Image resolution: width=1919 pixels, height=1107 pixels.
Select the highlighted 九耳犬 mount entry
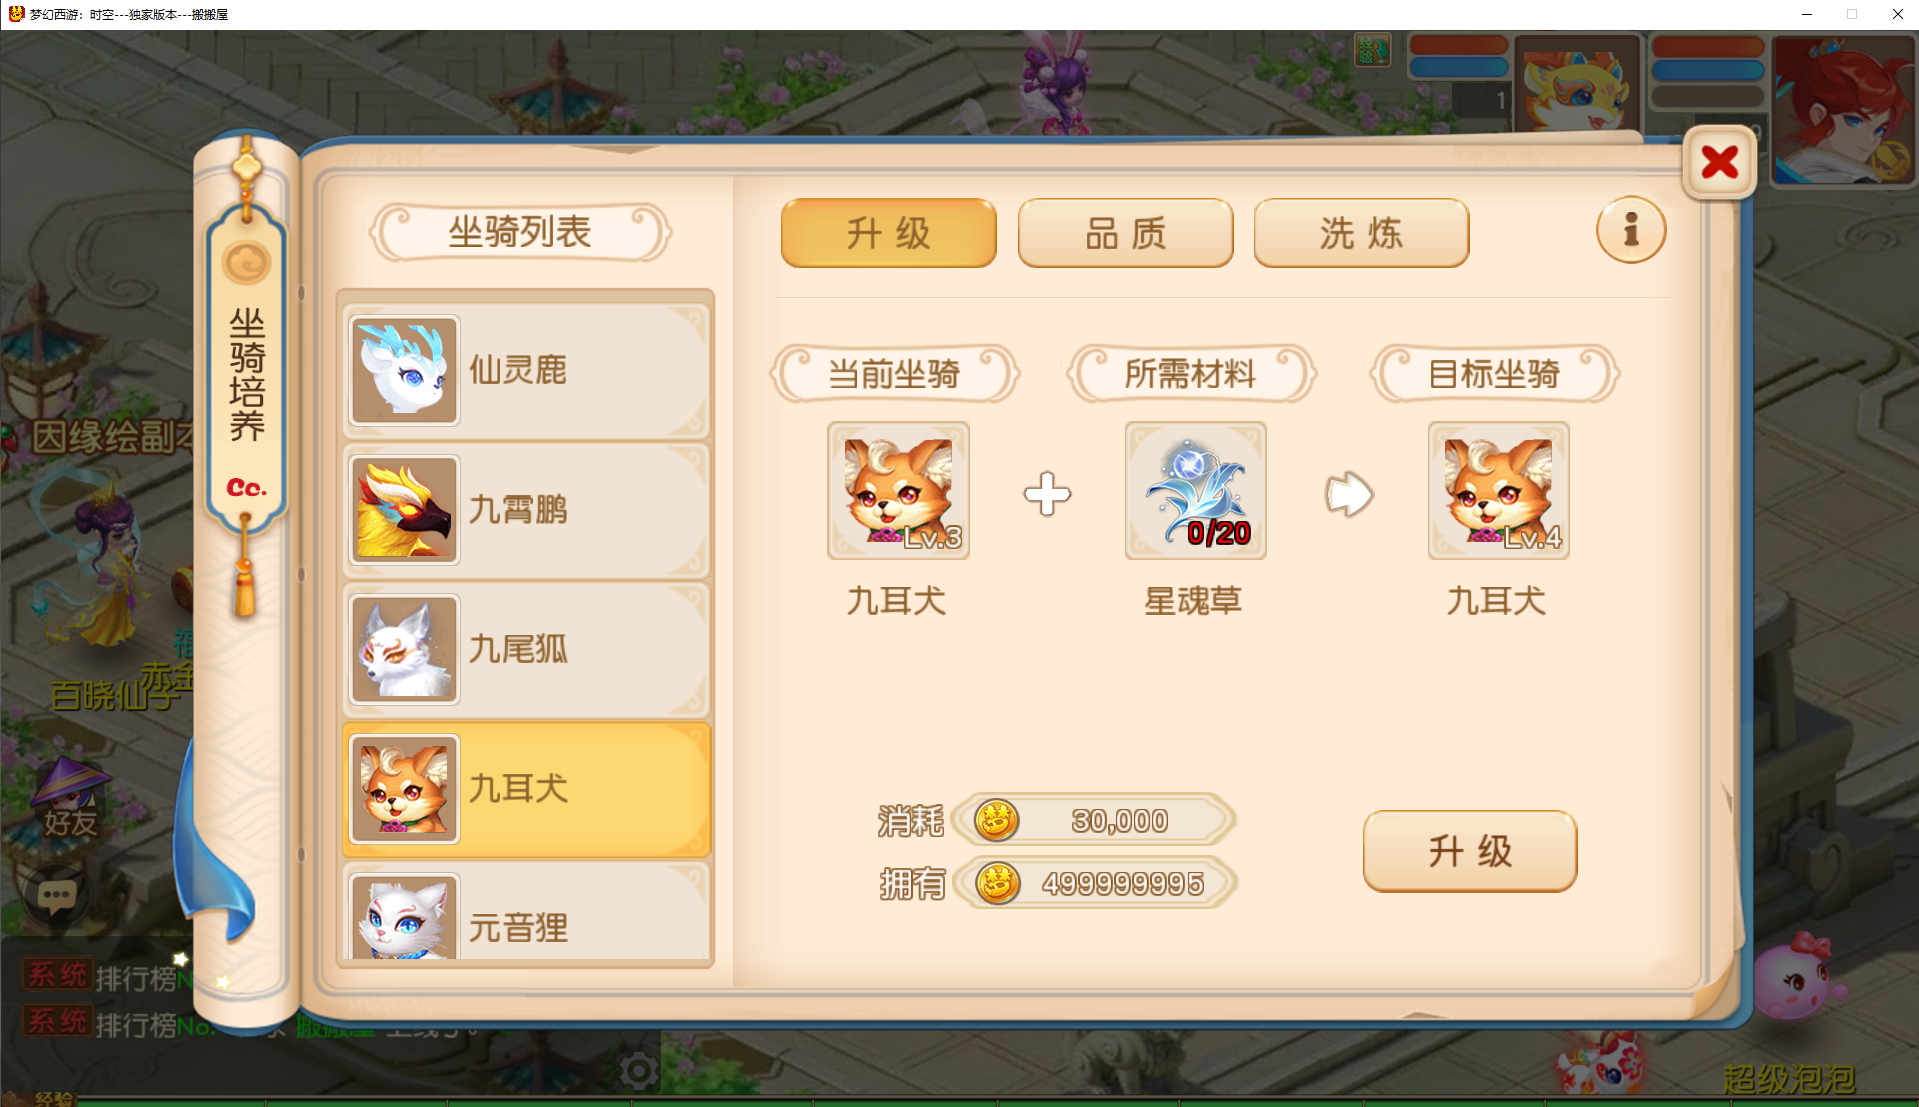pos(527,789)
